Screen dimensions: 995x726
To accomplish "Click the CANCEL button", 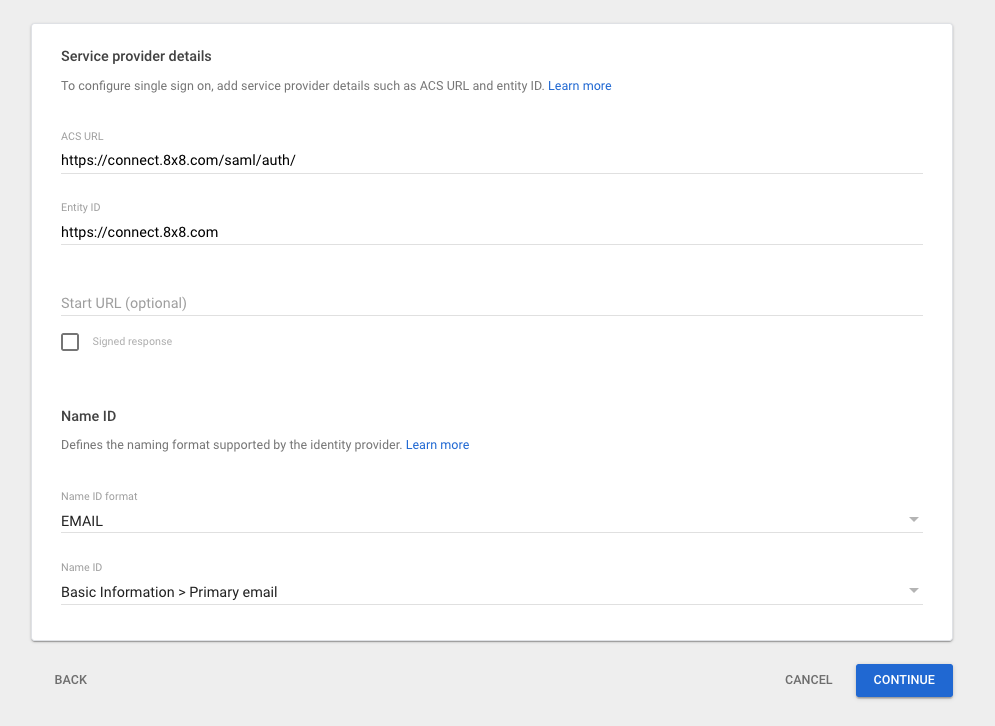I will click(x=808, y=680).
